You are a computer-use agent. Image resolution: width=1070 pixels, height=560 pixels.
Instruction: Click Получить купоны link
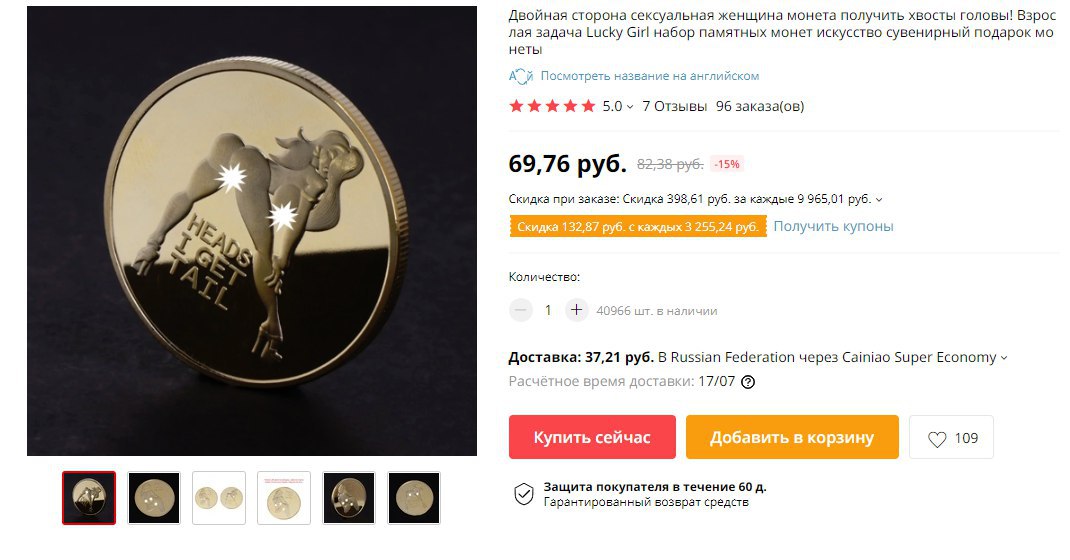coord(833,226)
